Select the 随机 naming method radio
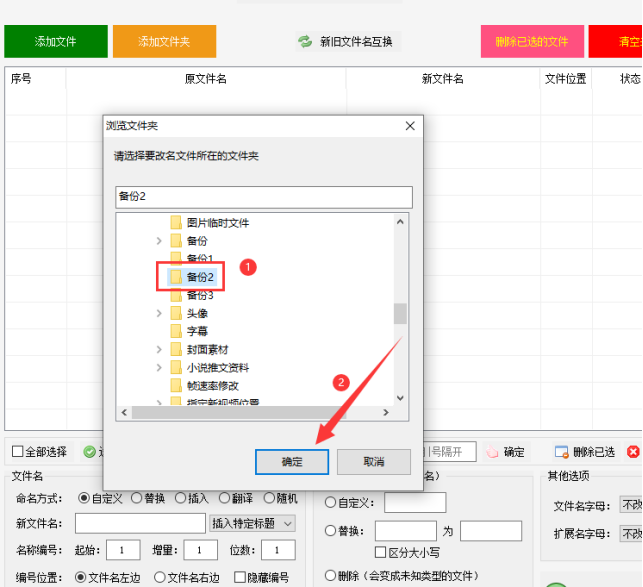This screenshot has width=643, height=587. 269,498
